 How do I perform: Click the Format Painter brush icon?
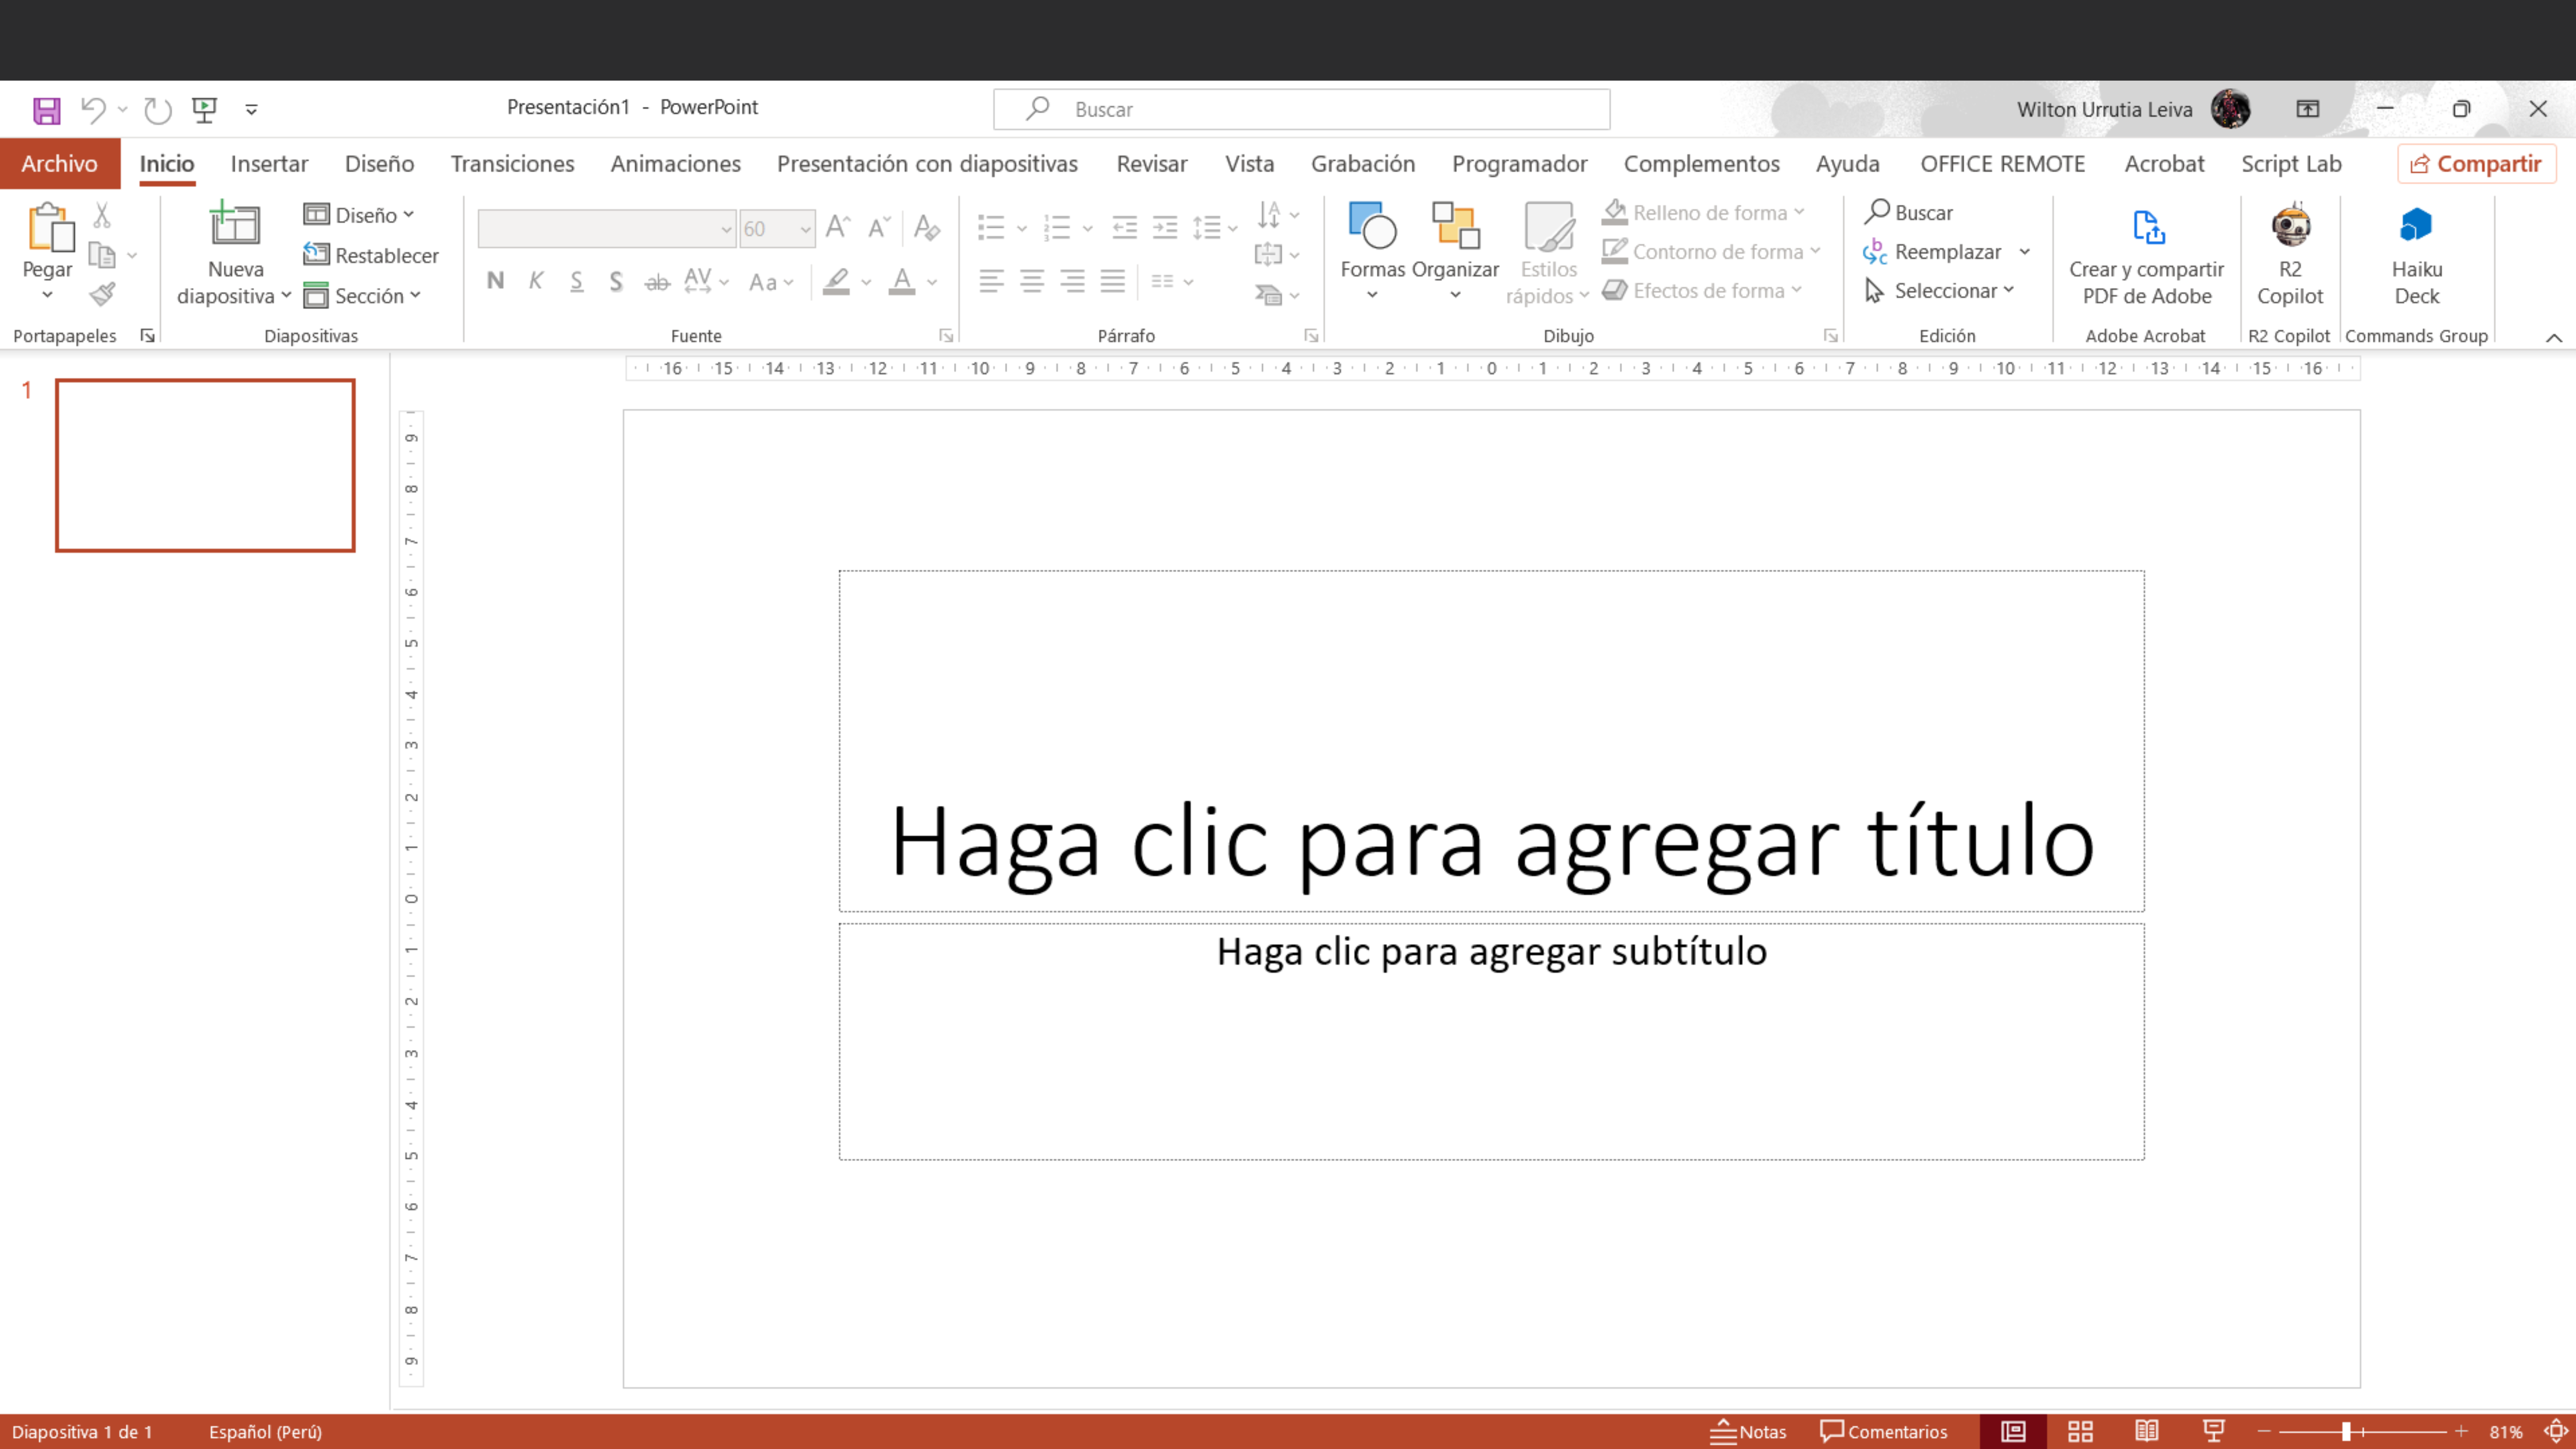click(x=102, y=294)
